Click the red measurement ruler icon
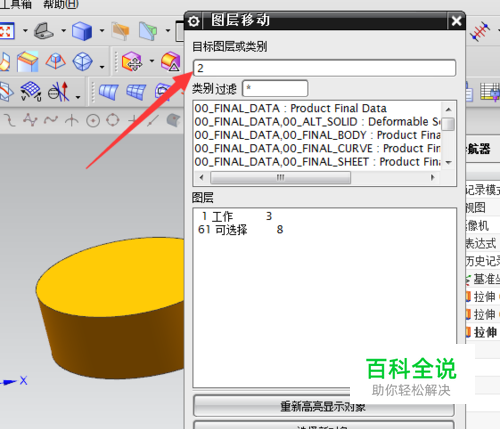The width and height of the screenshot is (500, 429). (x=479, y=31)
